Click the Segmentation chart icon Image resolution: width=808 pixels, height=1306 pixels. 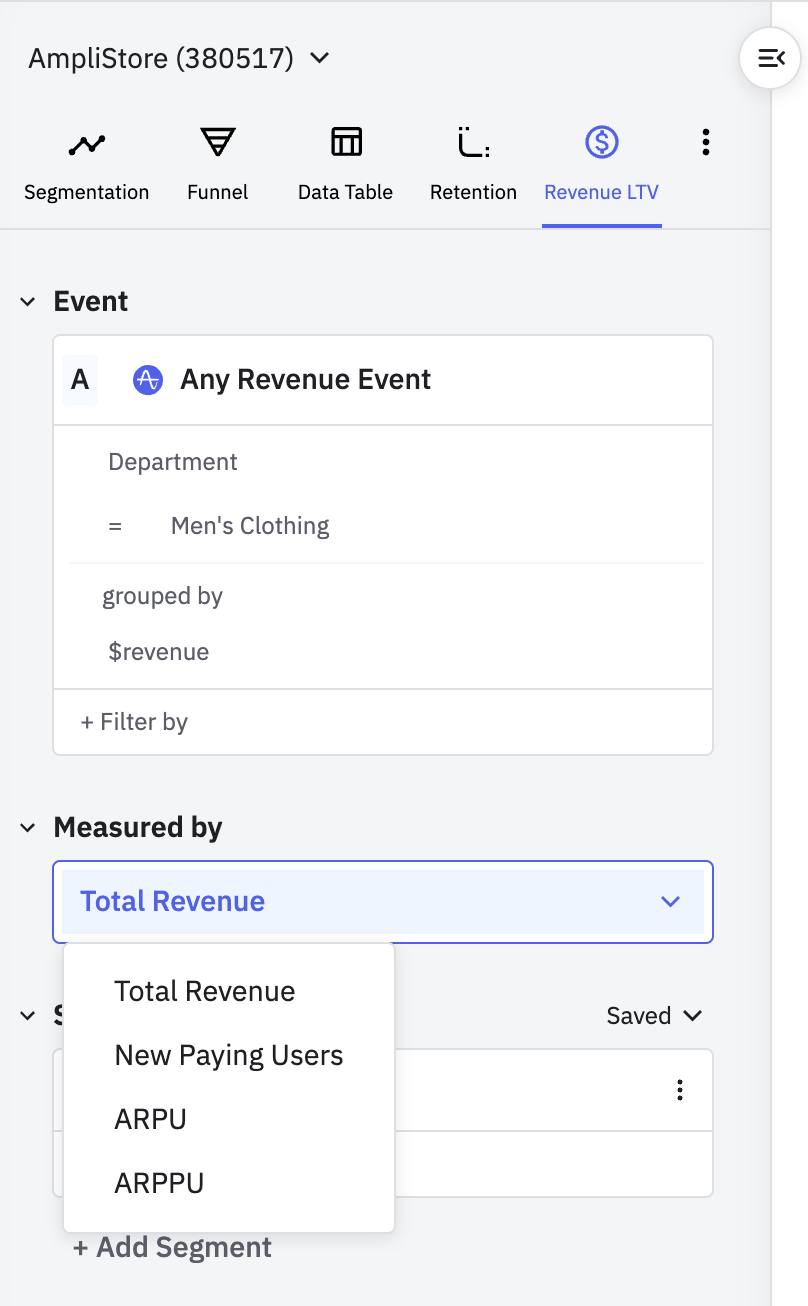point(87,145)
